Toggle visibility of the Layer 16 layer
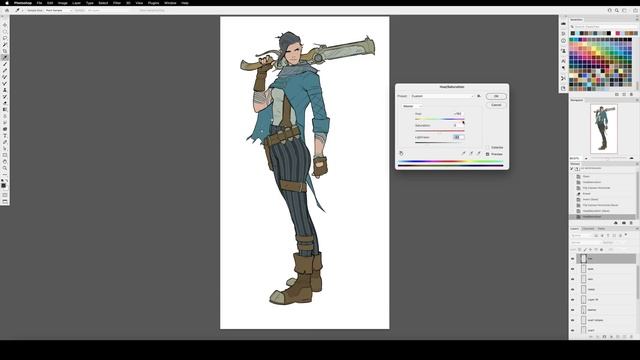 point(572,300)
